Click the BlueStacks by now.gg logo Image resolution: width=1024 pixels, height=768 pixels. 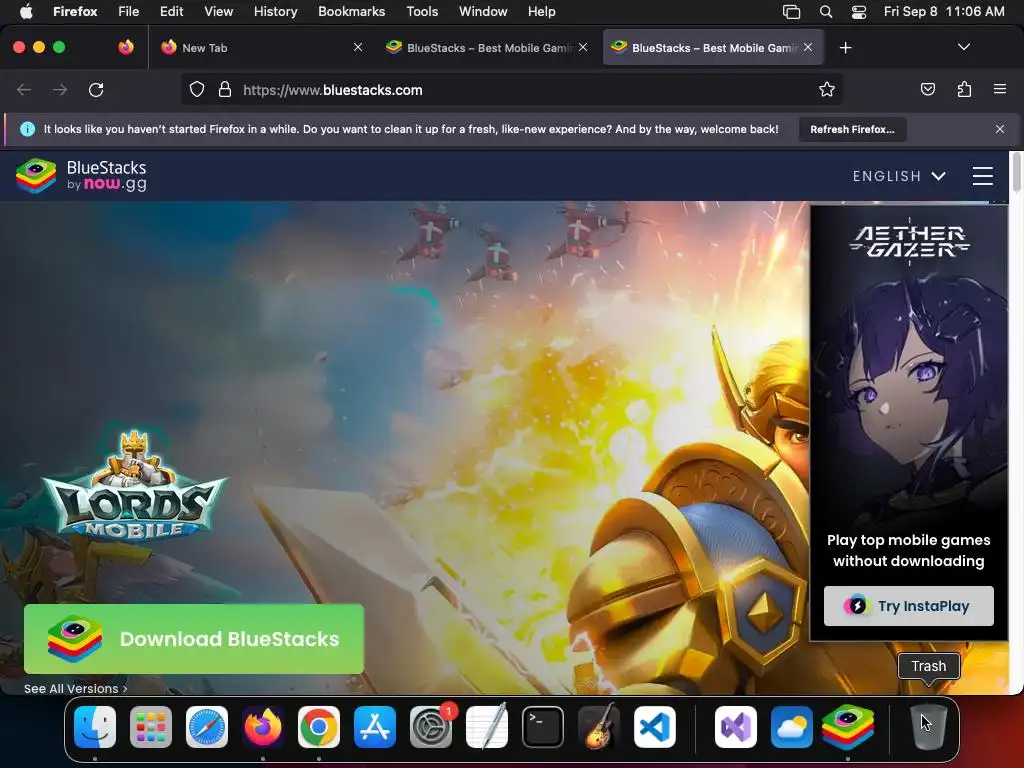(82, 176)
